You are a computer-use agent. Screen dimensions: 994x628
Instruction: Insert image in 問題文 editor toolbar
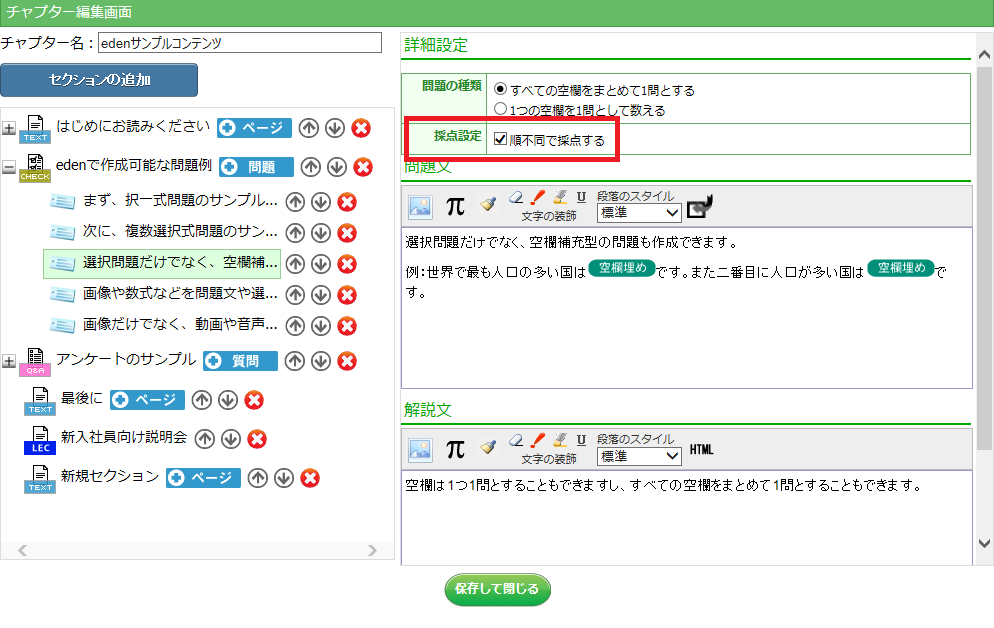pyautogui.click(x=420, y=207)
